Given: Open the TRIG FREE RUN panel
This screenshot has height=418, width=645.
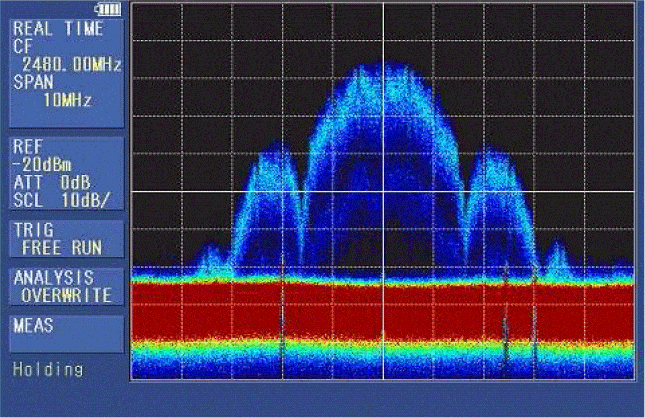Looking at the screenshot, I should 67,239.
